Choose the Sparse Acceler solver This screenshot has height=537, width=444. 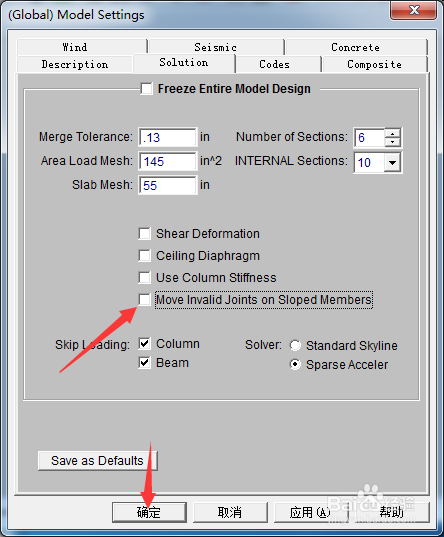coord(295,364)
